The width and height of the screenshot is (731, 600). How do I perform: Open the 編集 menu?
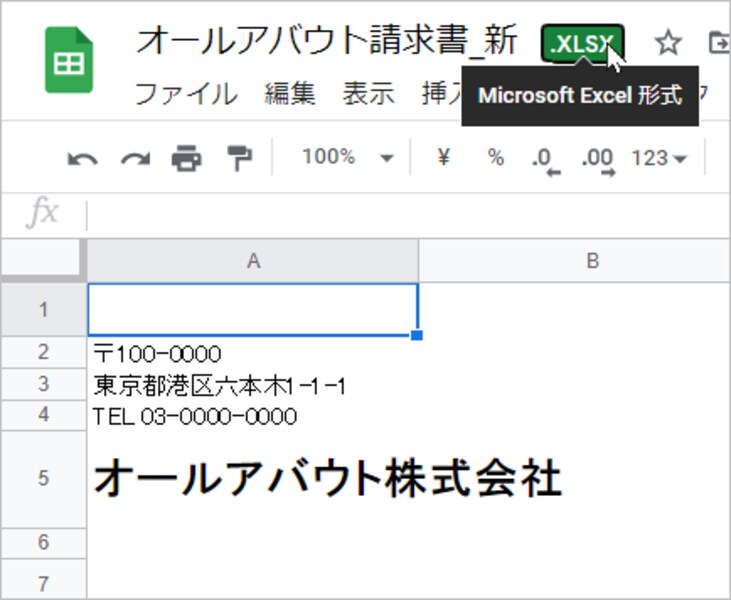tap(290, 93)
